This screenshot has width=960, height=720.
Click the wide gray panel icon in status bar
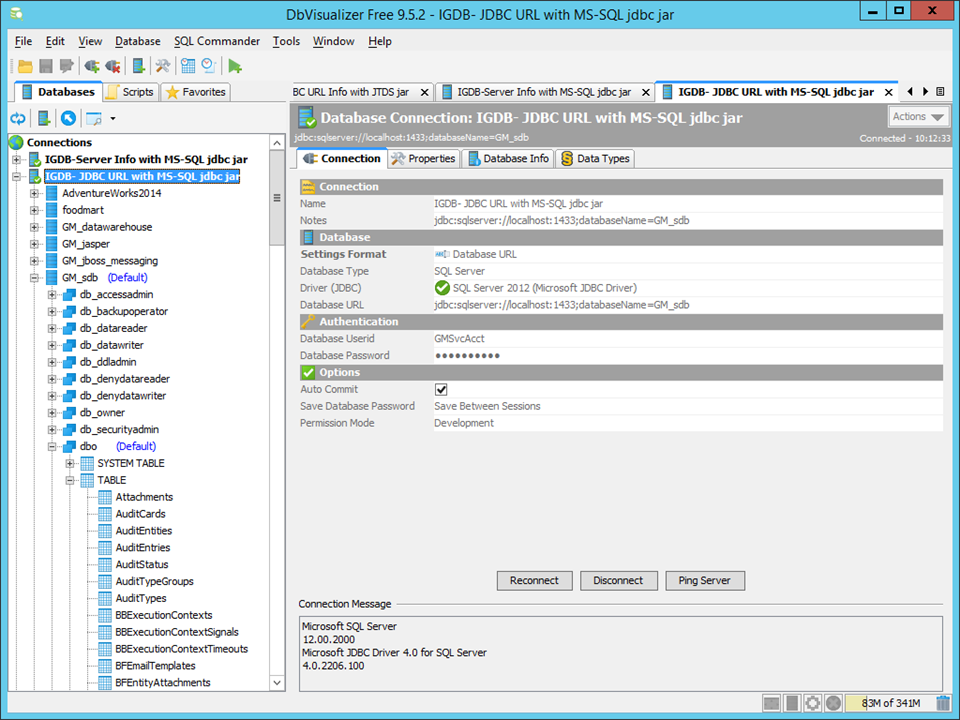[771, 703]
